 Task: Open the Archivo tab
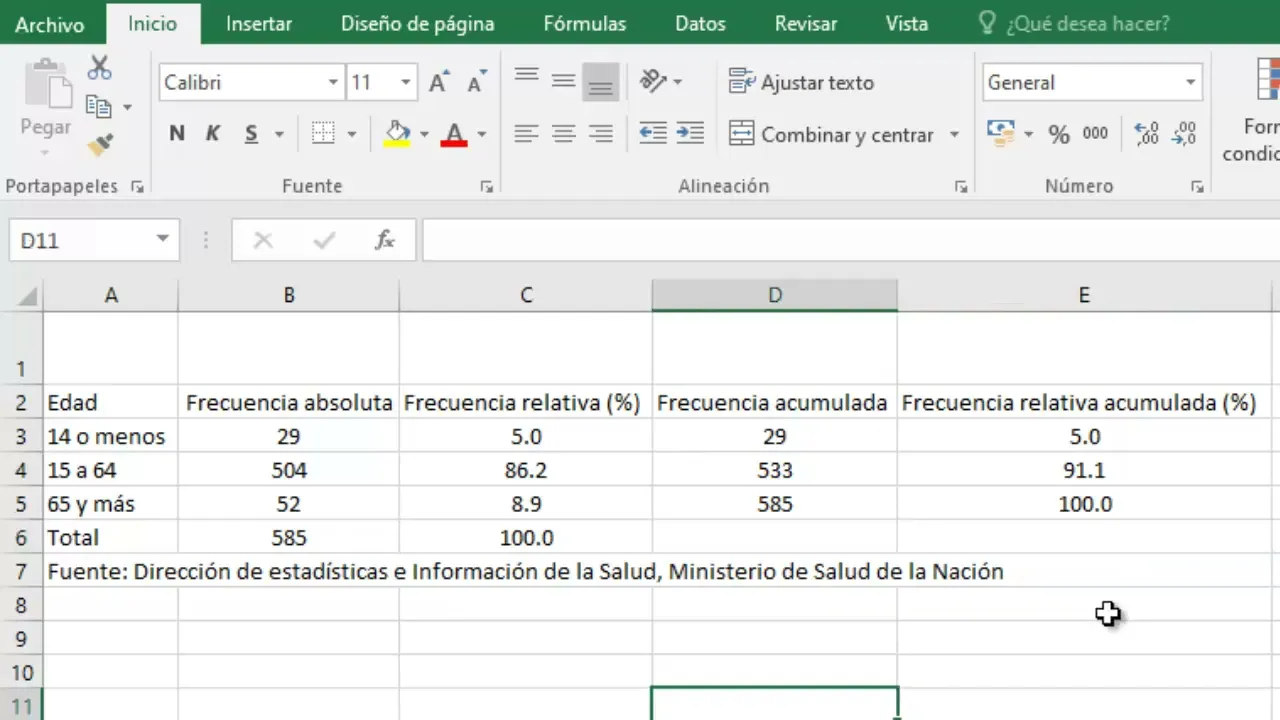pyautogui.click(x=50, y=25)
